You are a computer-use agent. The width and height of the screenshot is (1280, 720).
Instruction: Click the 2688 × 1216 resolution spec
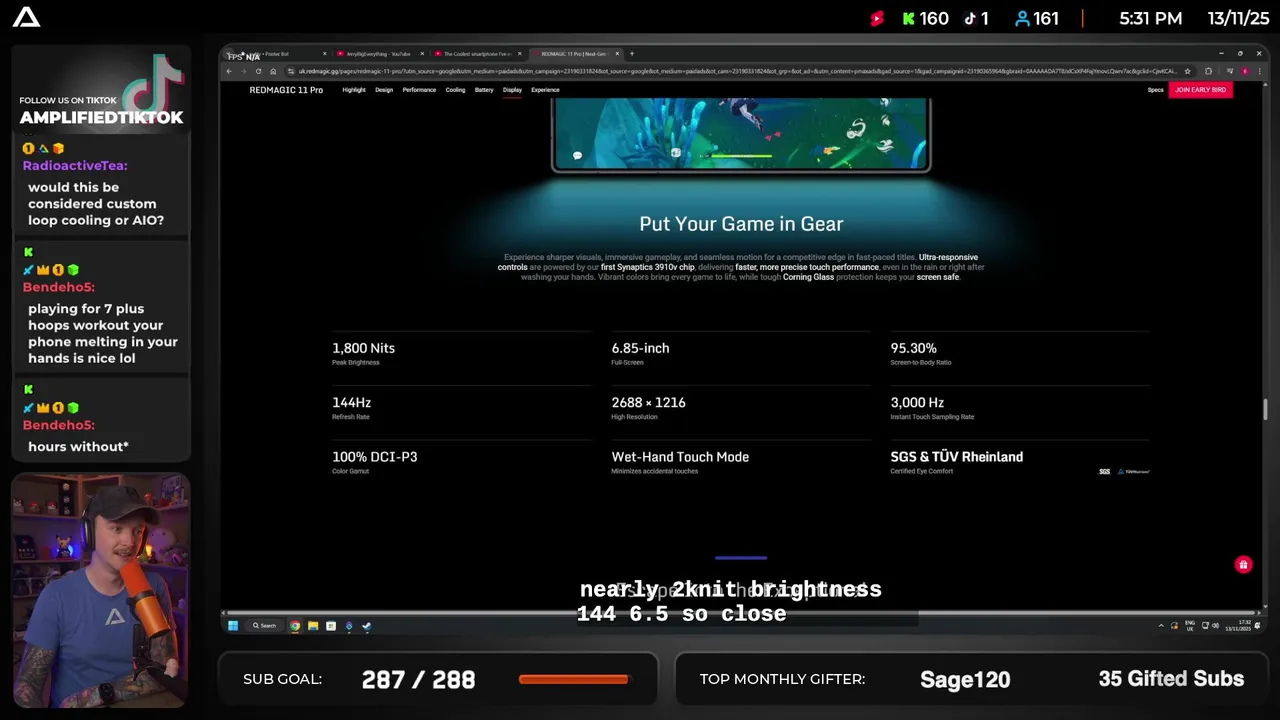[x=648, y=402]
